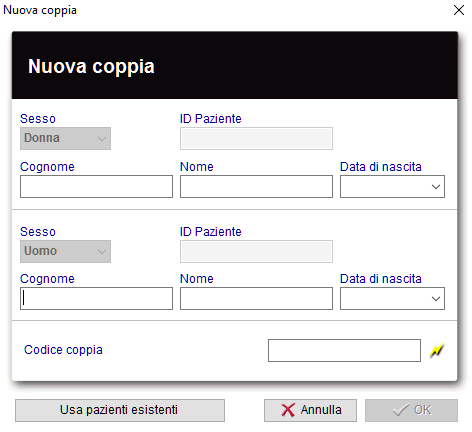Click the Codice coppia label
This screenshot has width=472, height=432.
tap(63, 350)
